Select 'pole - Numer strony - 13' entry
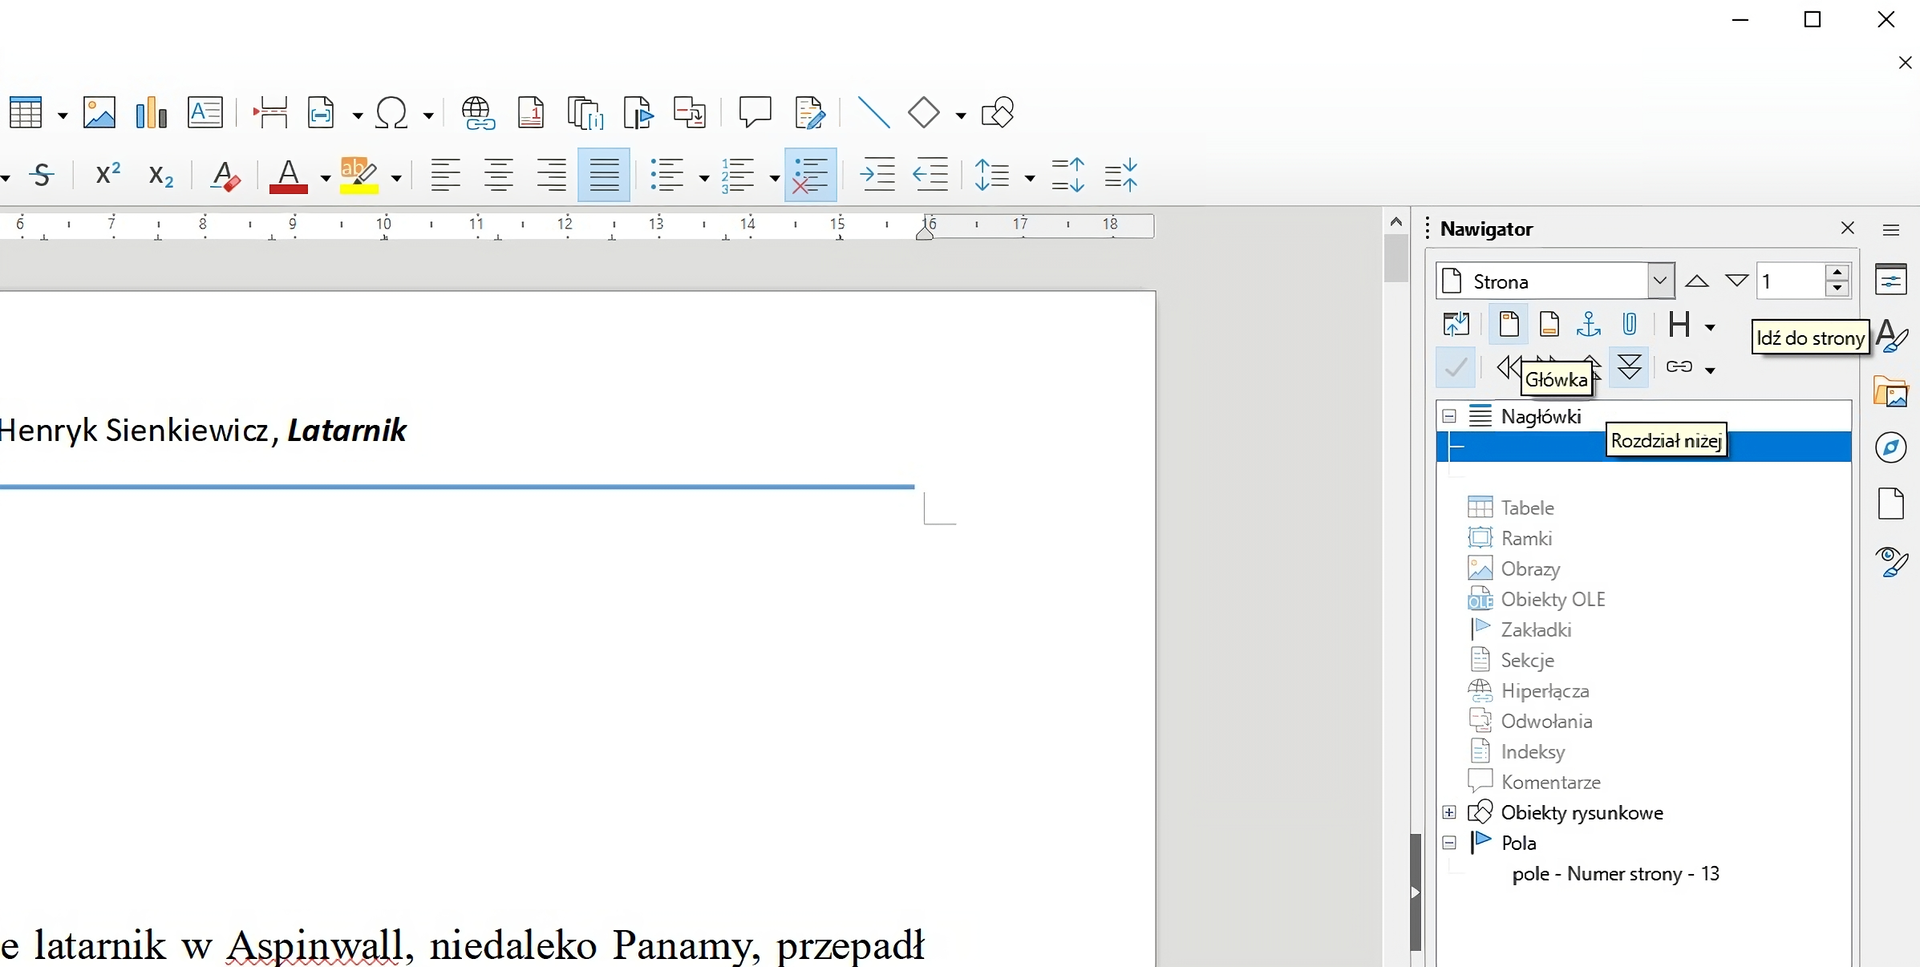This screenshot has height=967, width=1920. [1616, 874]
